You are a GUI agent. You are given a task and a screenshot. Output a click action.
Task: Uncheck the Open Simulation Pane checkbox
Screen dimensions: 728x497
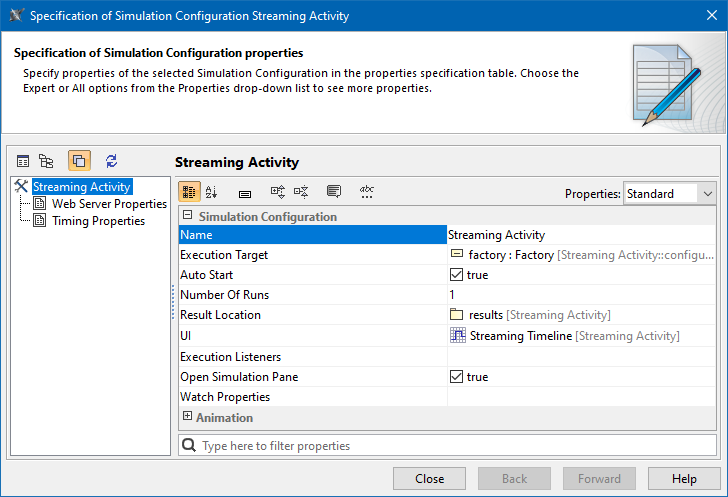(457, 377)
